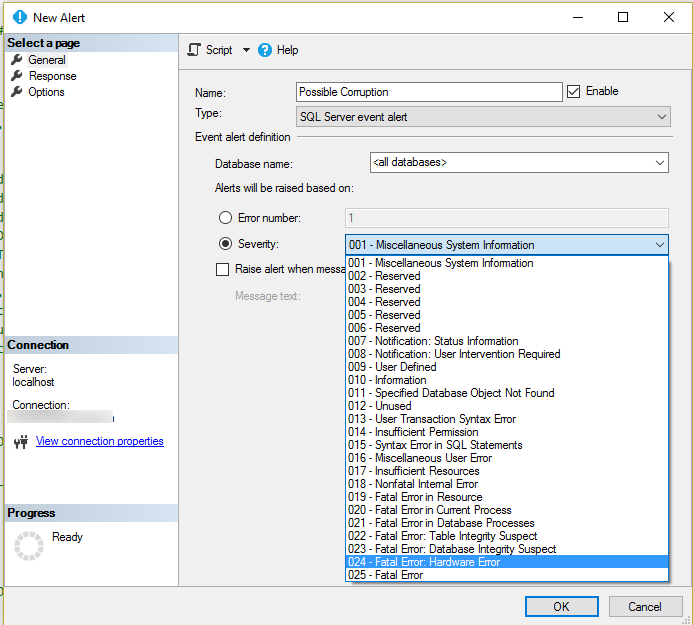This screenshot has height=625, width=693.
Task: Click the Script toolbar icon
Action: click(194, 50)
